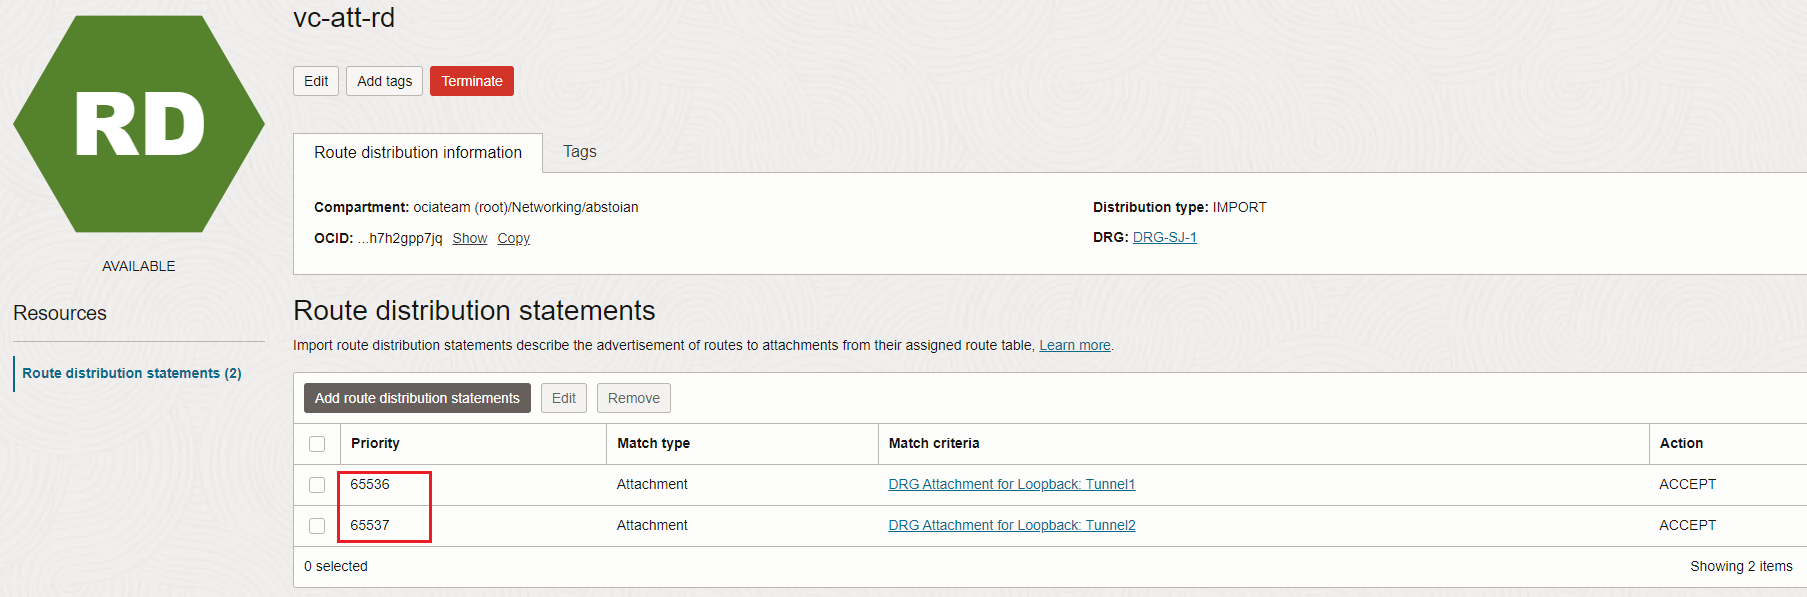Open DRG Attachment for Loopback: Tunnel1 link
Viewport: 1807px width, 597px height.
point(1011,484)
